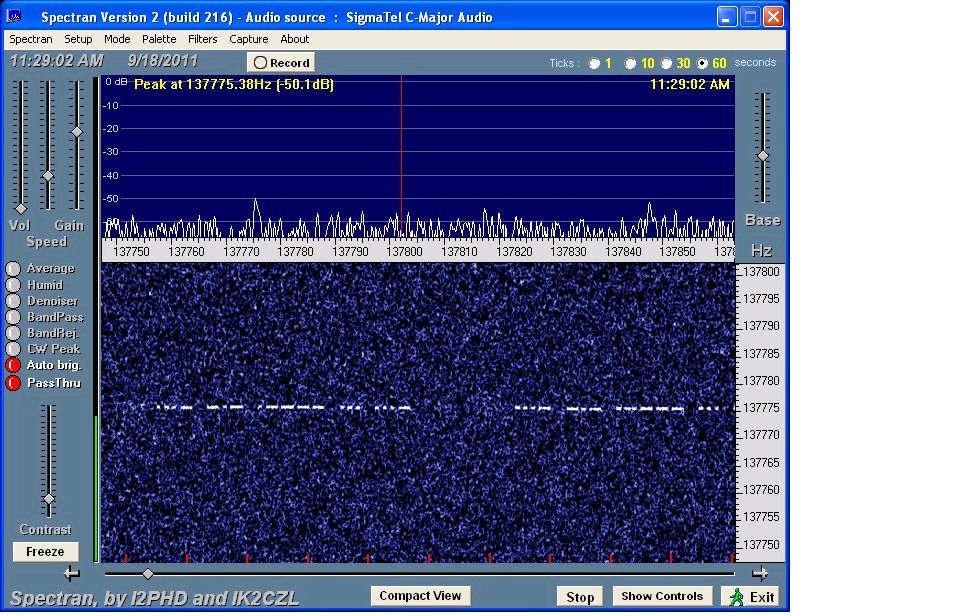Click the 137850 label on frequency axis
969x616 pixels.
coord(677,252)
